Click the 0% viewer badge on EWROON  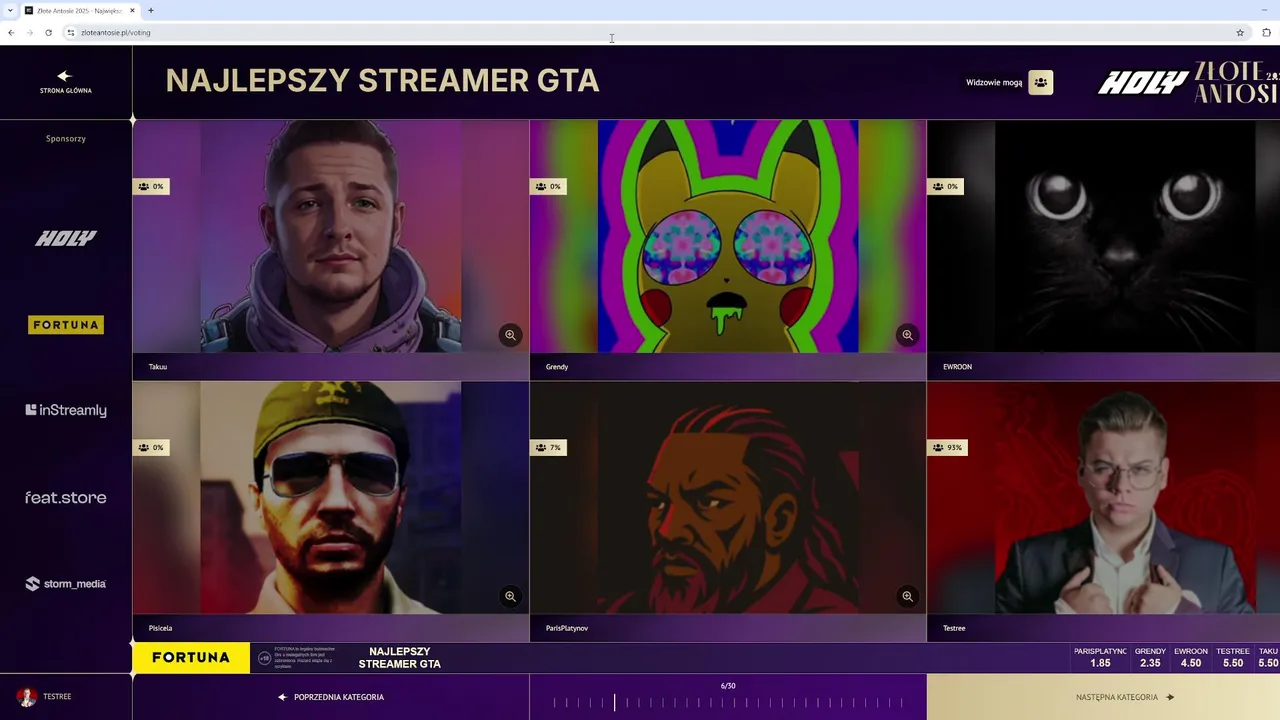(x=945, y=186)
